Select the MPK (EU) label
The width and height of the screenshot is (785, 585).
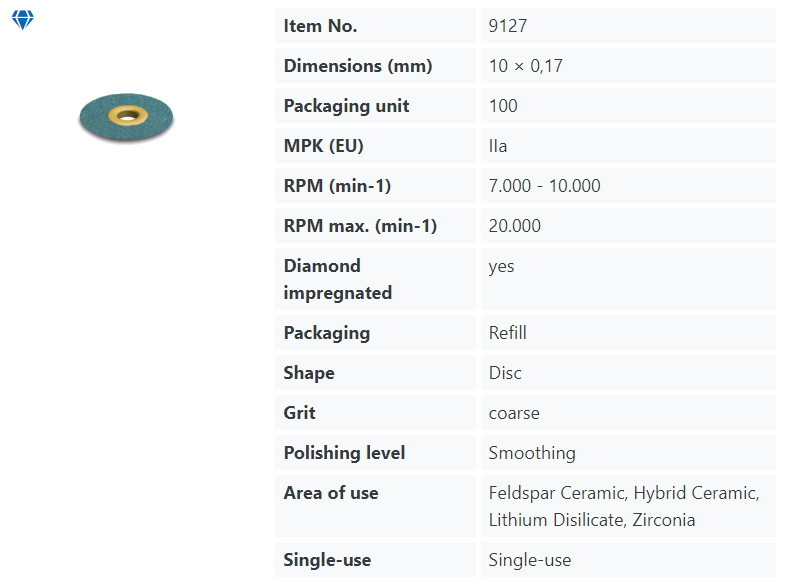point(323,146)
